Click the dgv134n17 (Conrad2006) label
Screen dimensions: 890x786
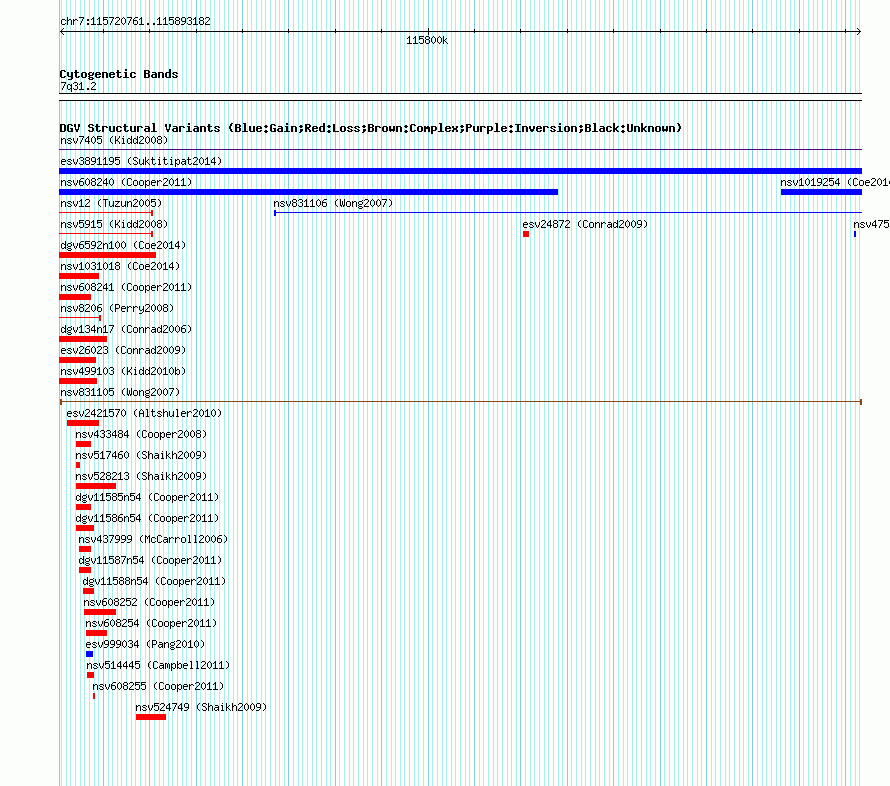coord(126,329)
